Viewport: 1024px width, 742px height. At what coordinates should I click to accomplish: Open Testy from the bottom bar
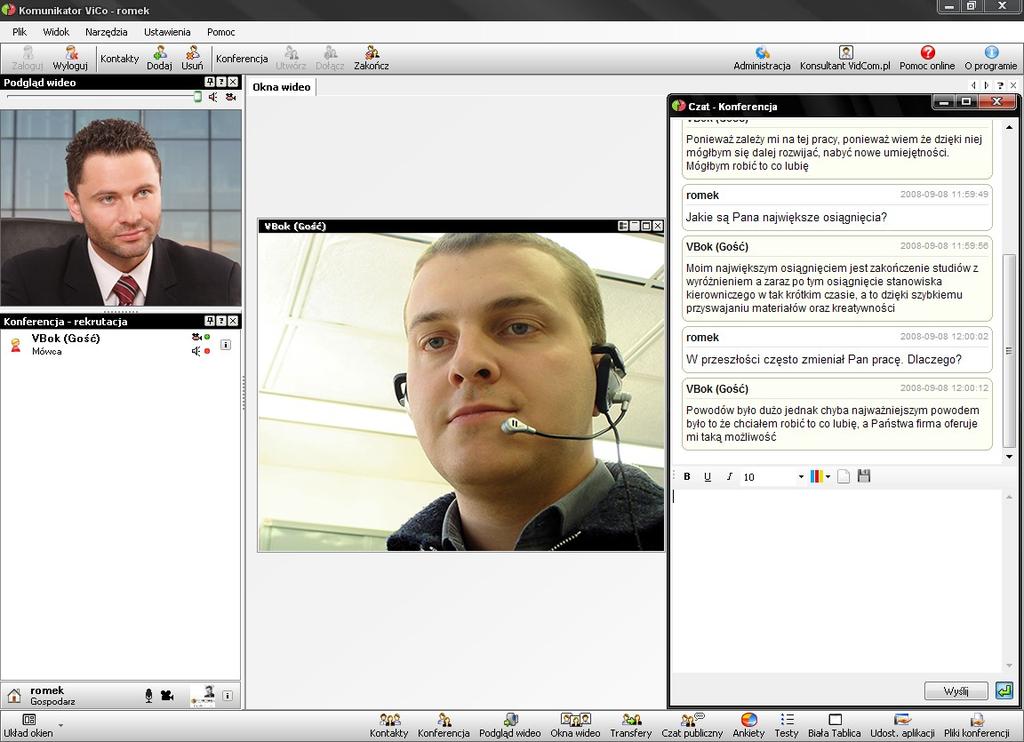coord(787,726)
